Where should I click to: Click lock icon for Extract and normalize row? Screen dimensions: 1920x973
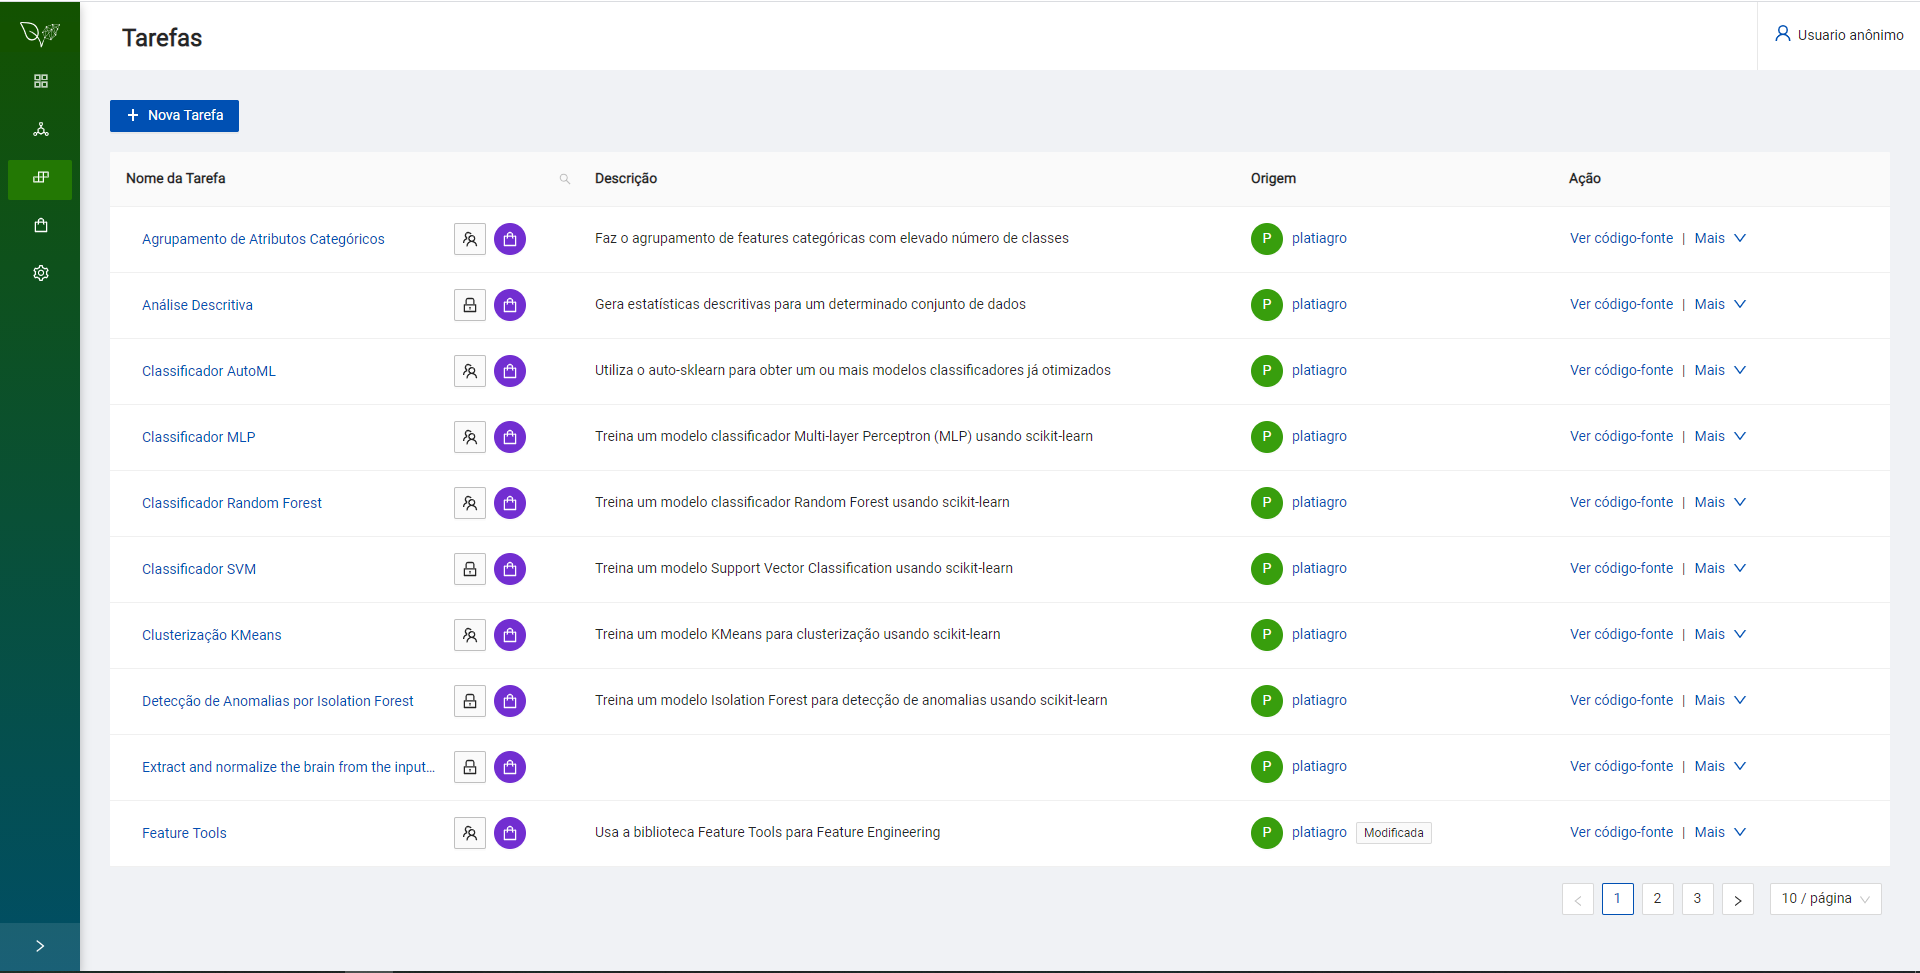click(470, 767)
